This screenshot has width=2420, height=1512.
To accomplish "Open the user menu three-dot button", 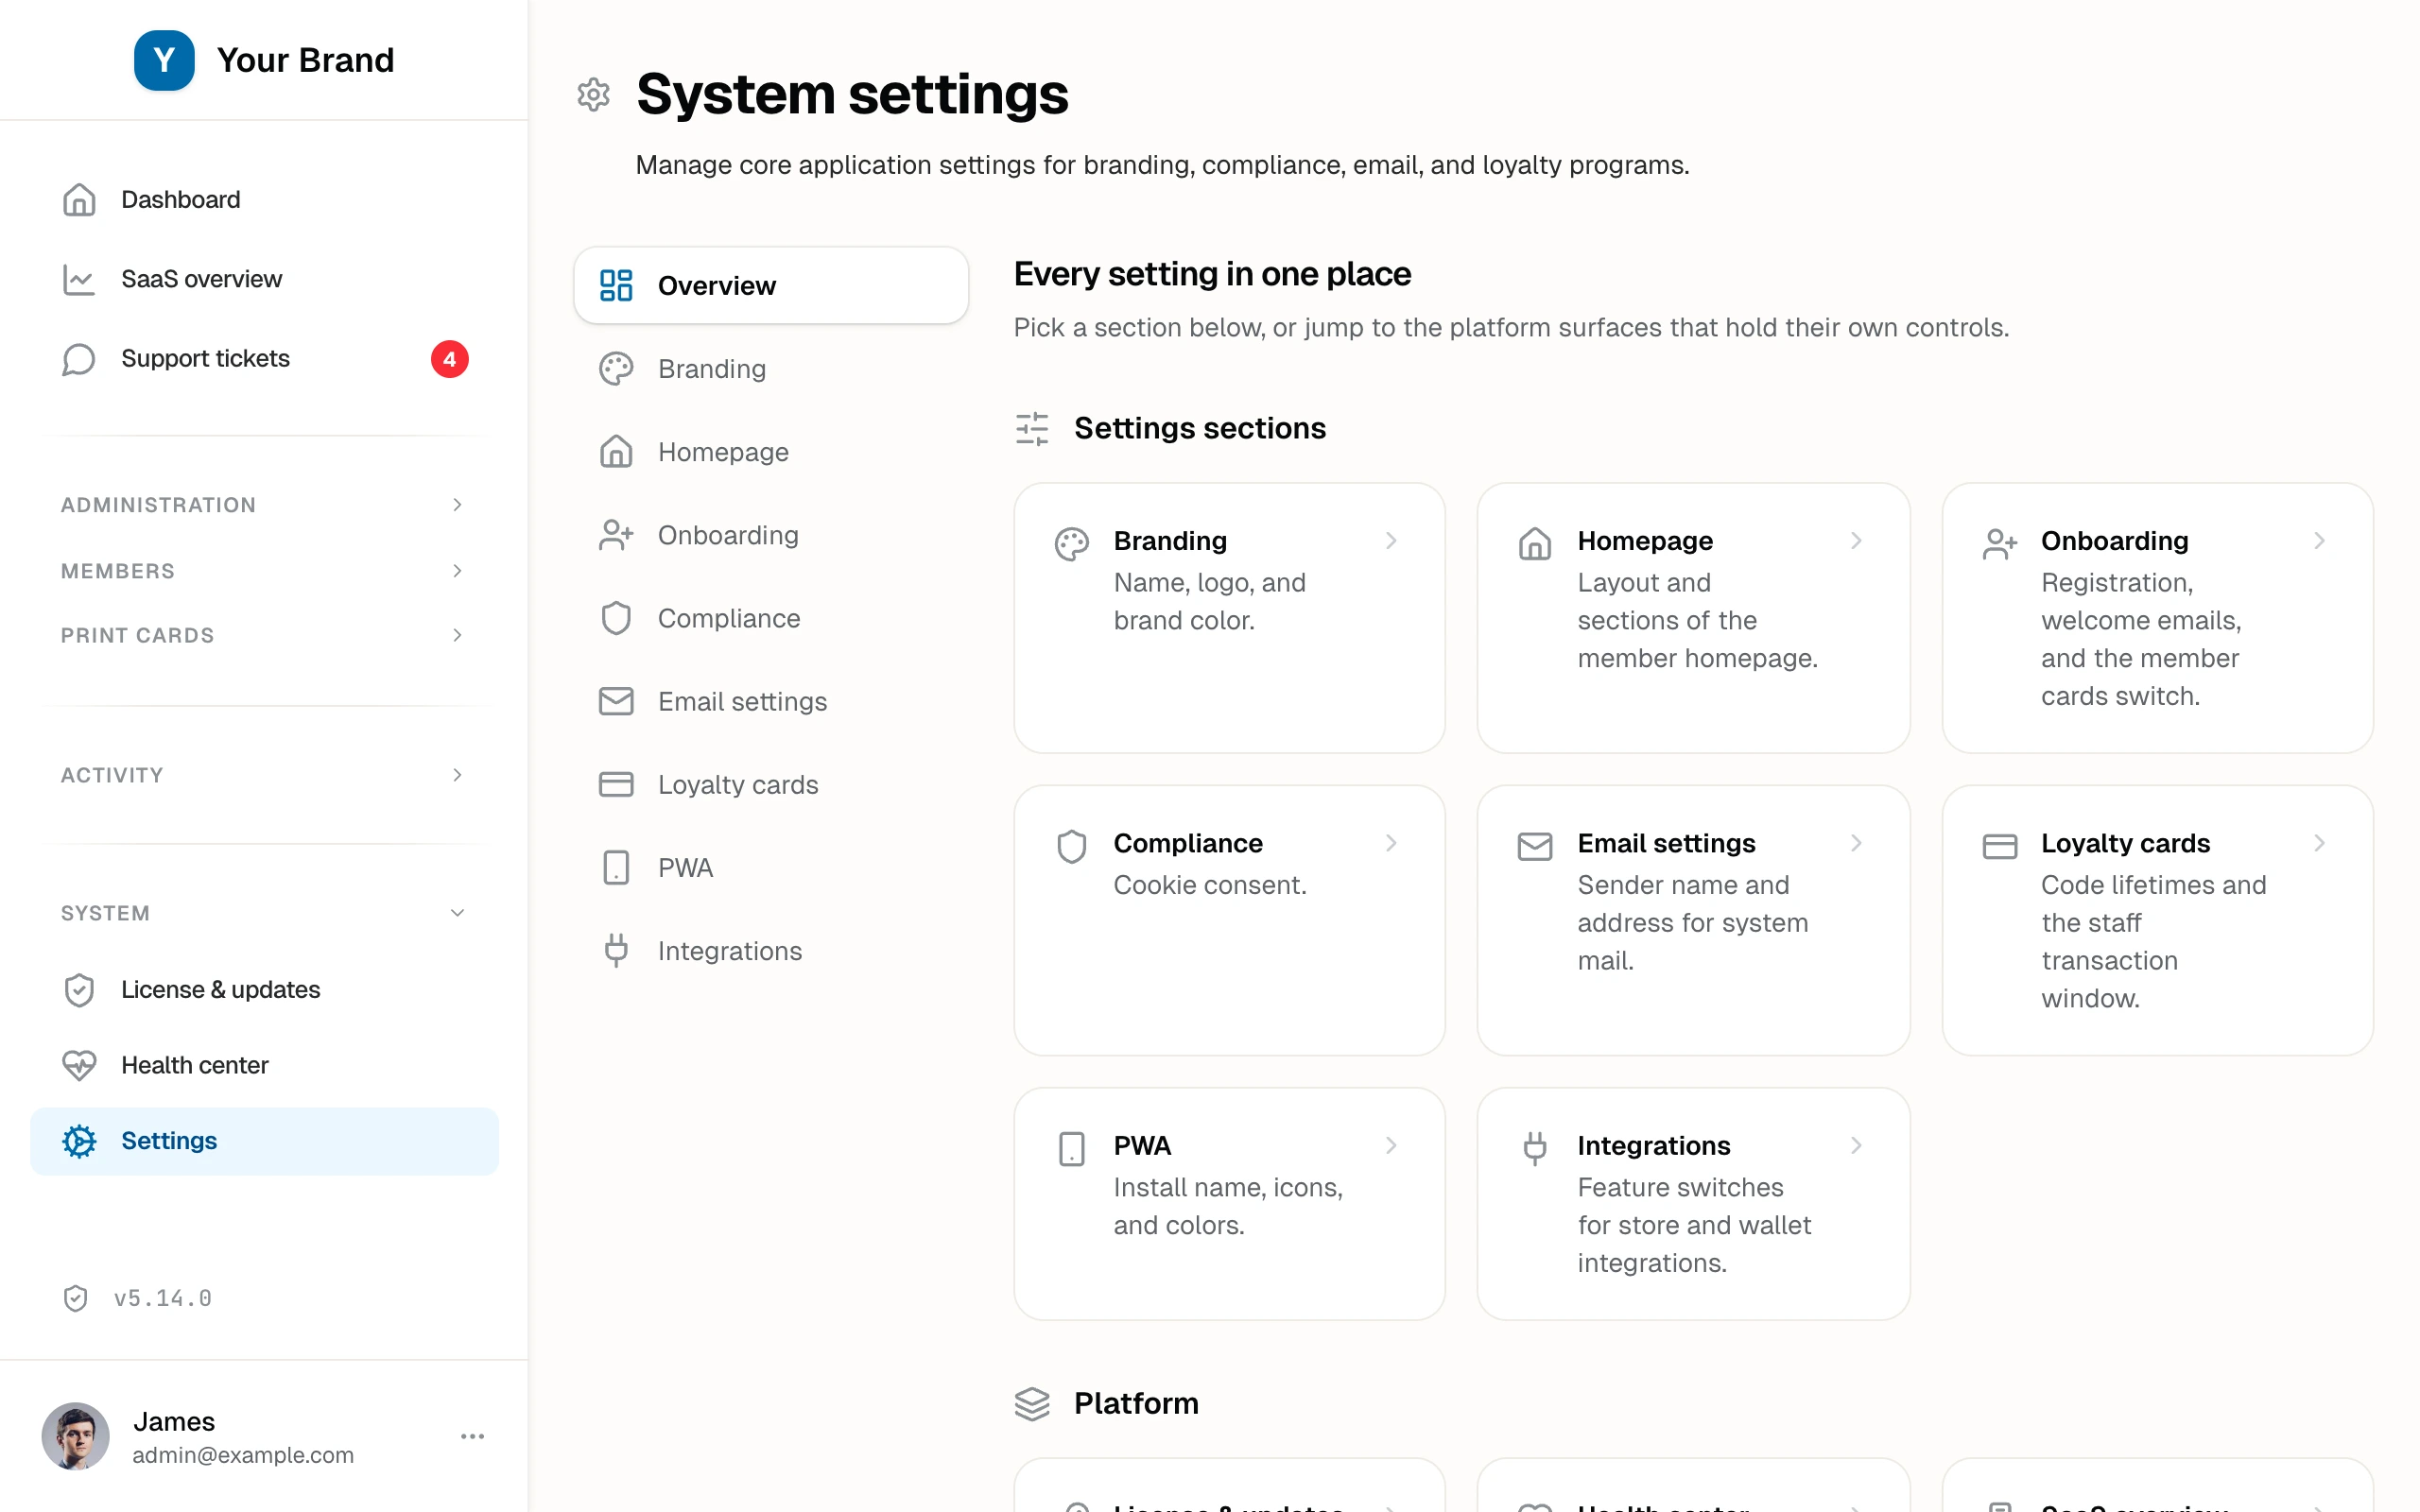I will (472, 1436).
